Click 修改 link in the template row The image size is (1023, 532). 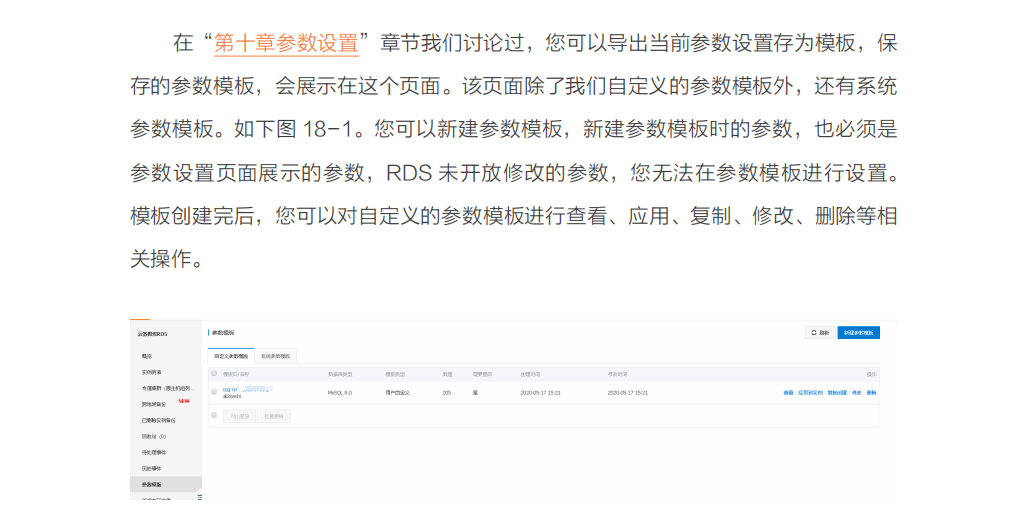[857, 393]
